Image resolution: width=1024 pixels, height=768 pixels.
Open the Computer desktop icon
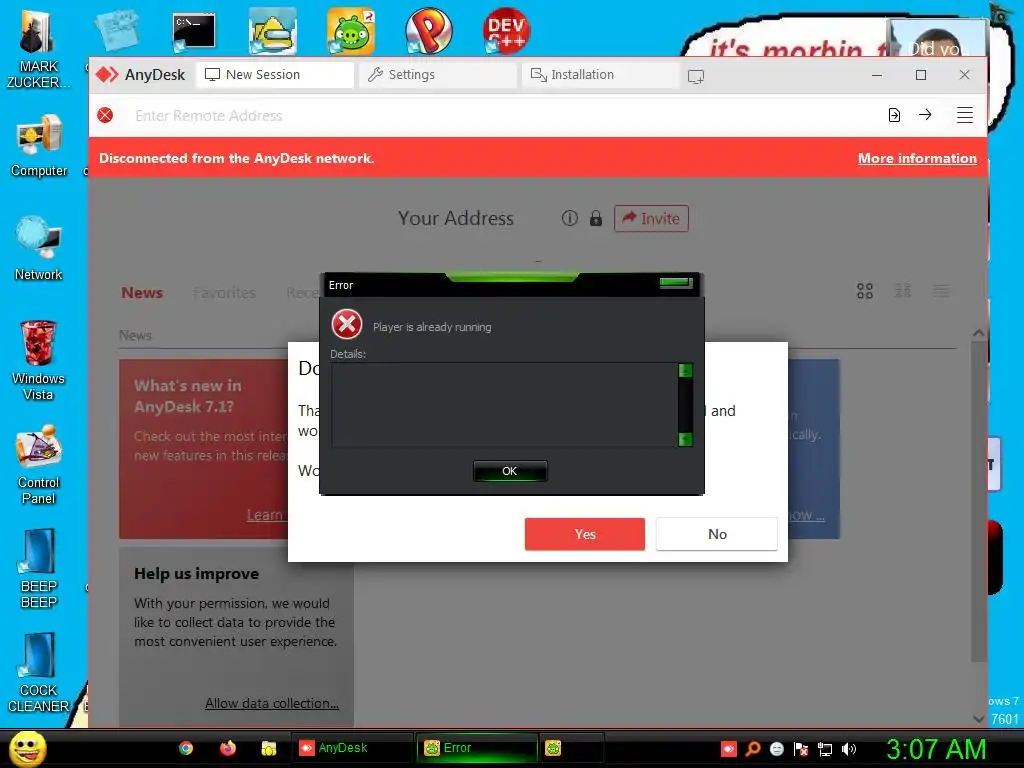(x=39, y=146)
